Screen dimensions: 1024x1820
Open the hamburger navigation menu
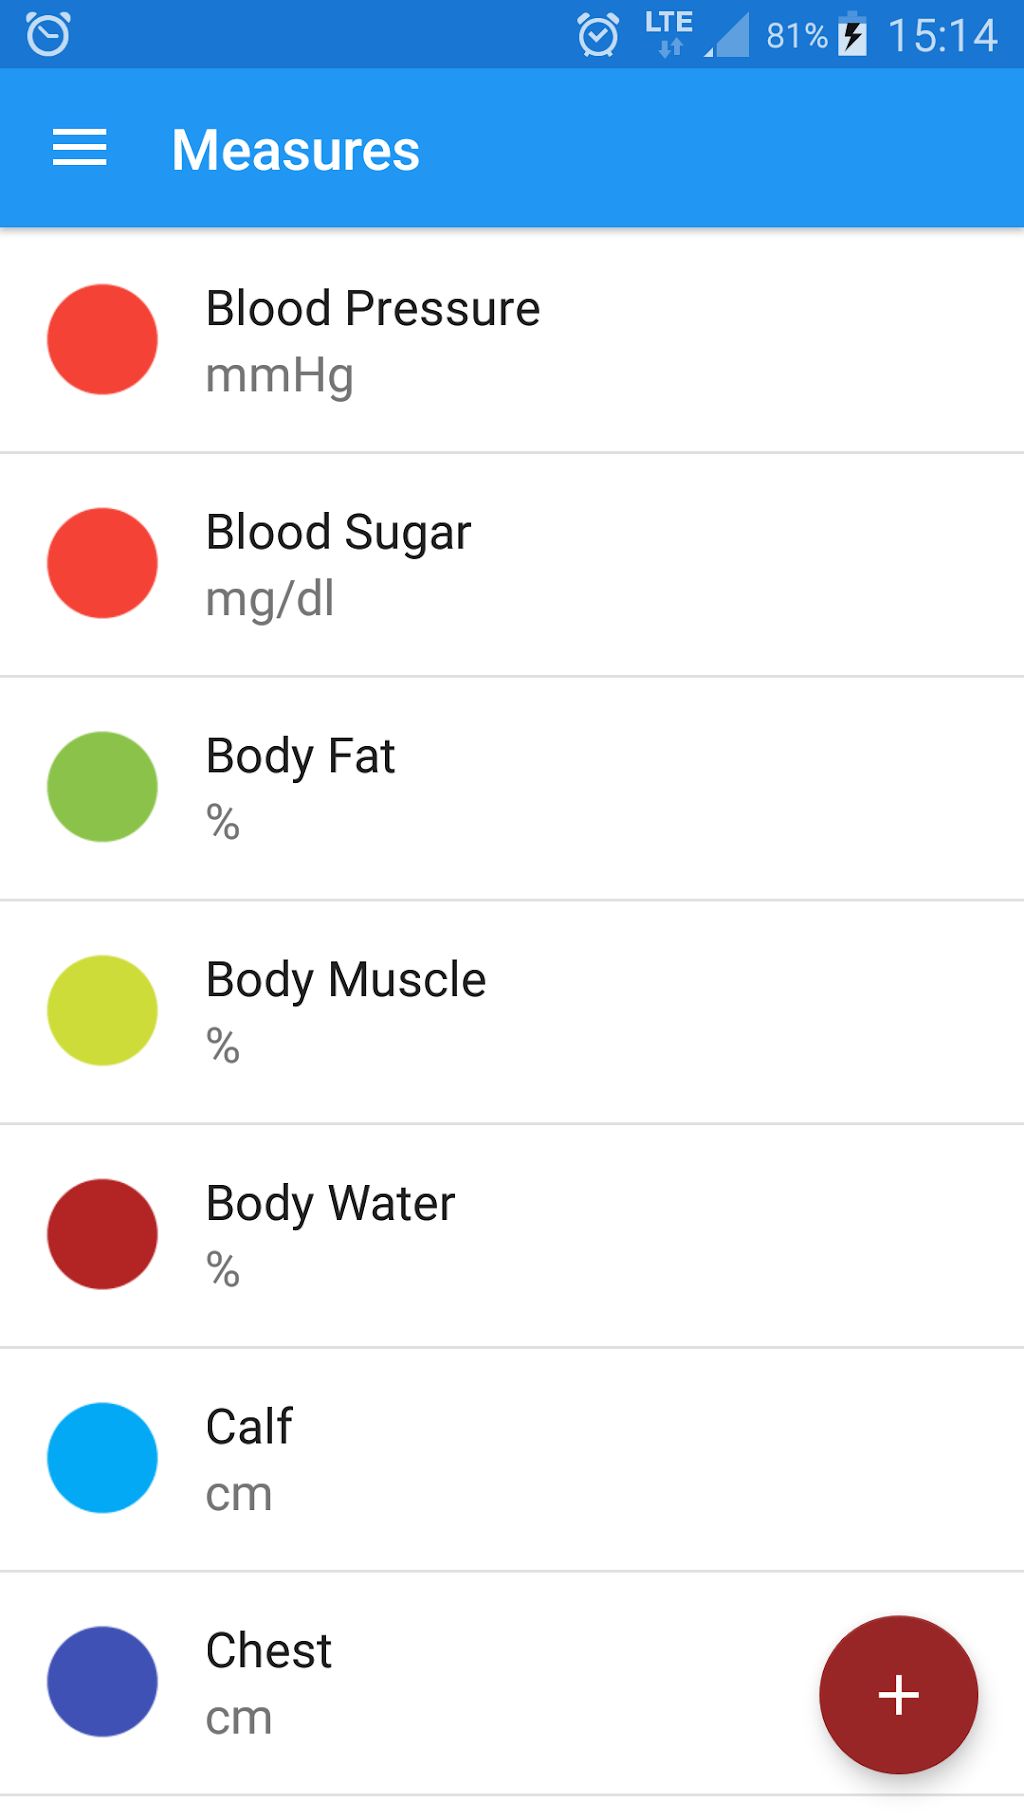pyautogui.click(x=79, y=148)
